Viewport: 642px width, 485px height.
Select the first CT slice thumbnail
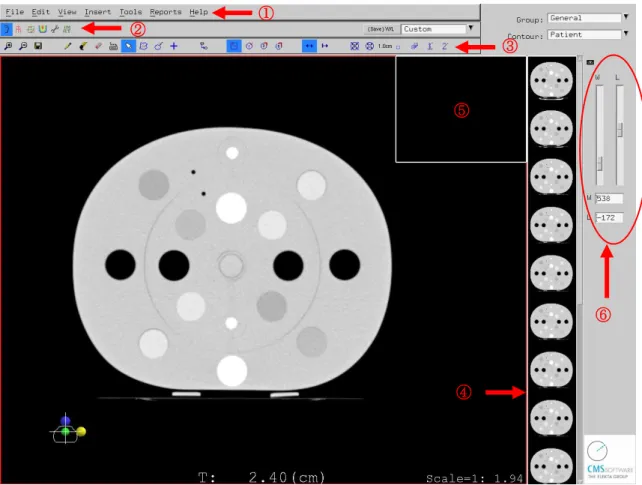click(551, 80)
